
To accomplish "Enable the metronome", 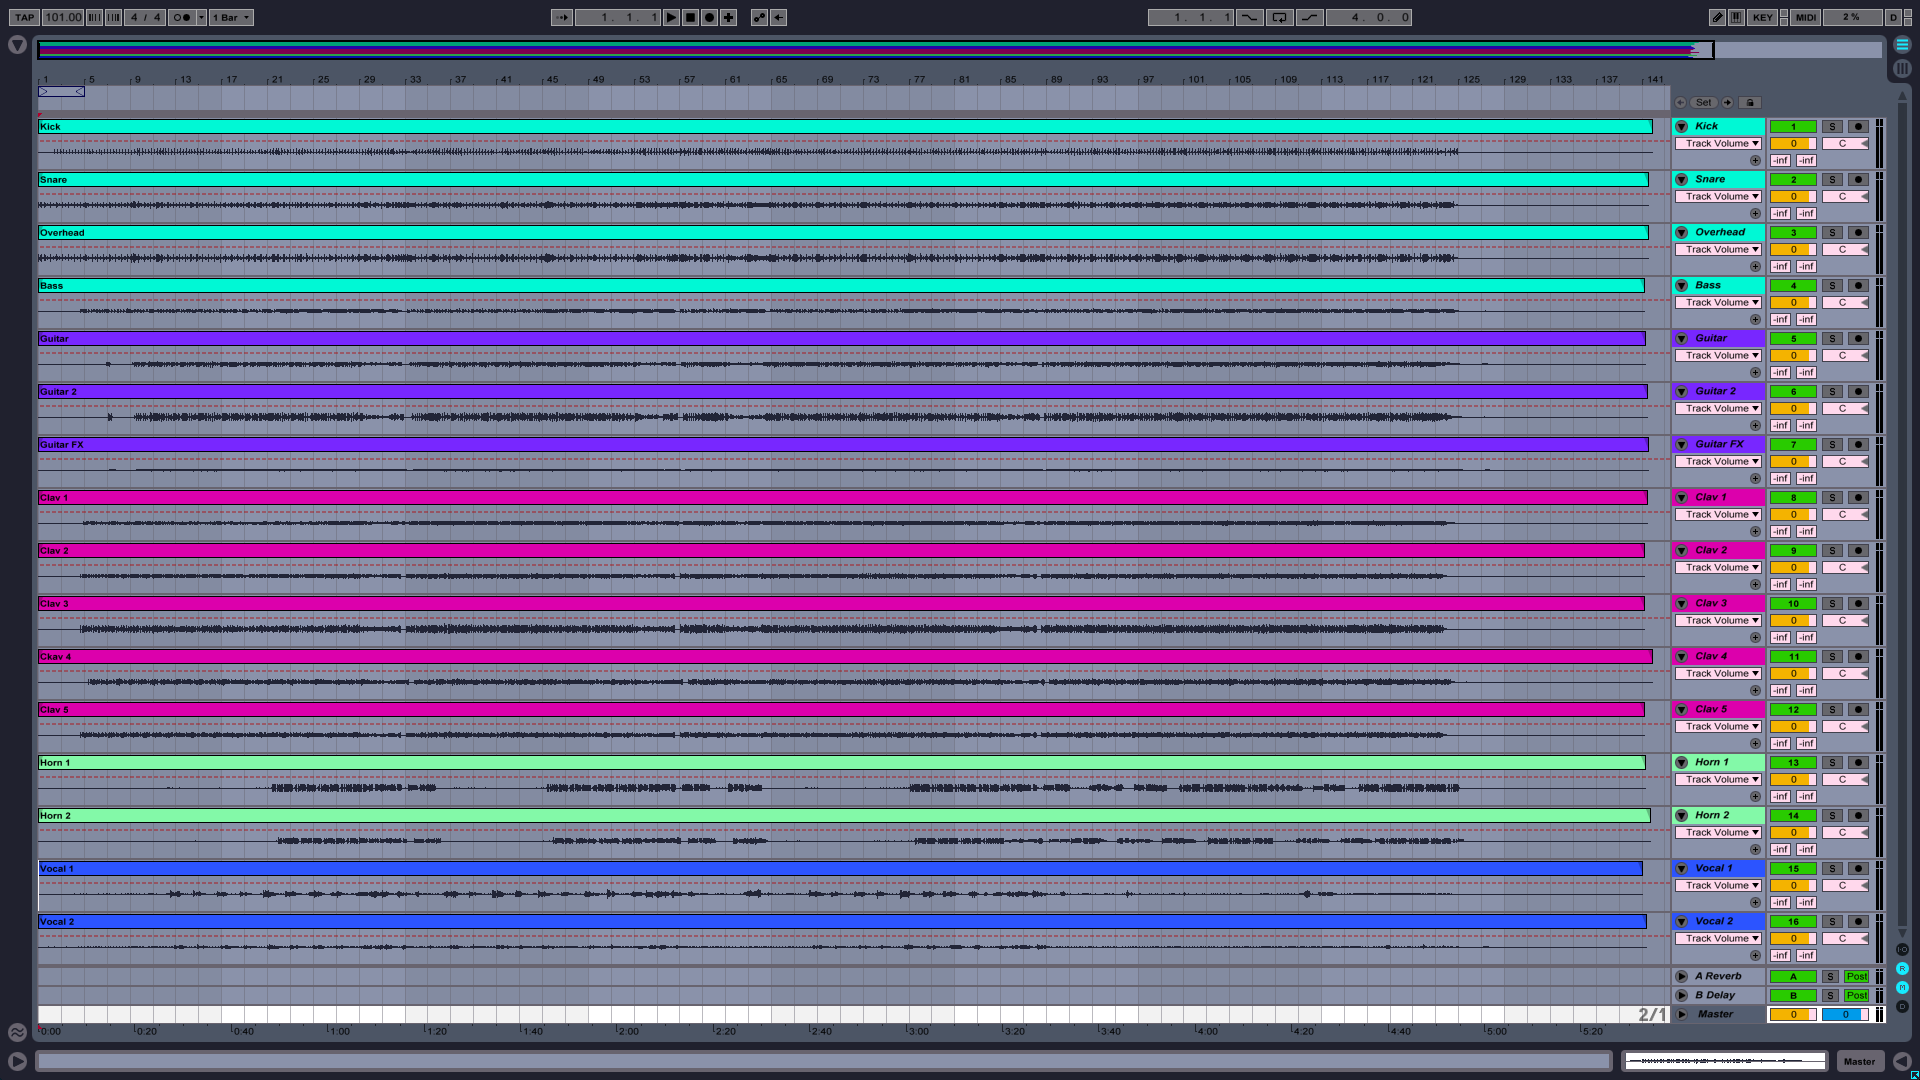I will pos(180,17).
